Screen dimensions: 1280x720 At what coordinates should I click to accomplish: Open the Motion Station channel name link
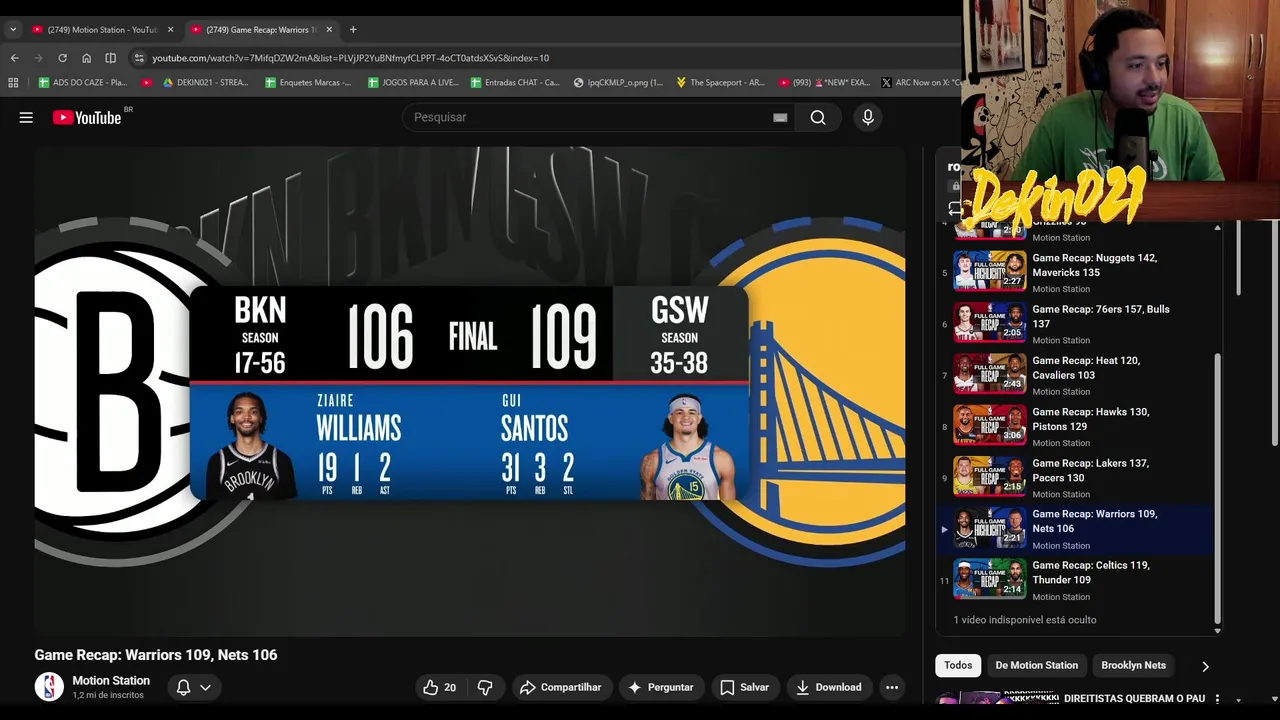click(111, 680)
